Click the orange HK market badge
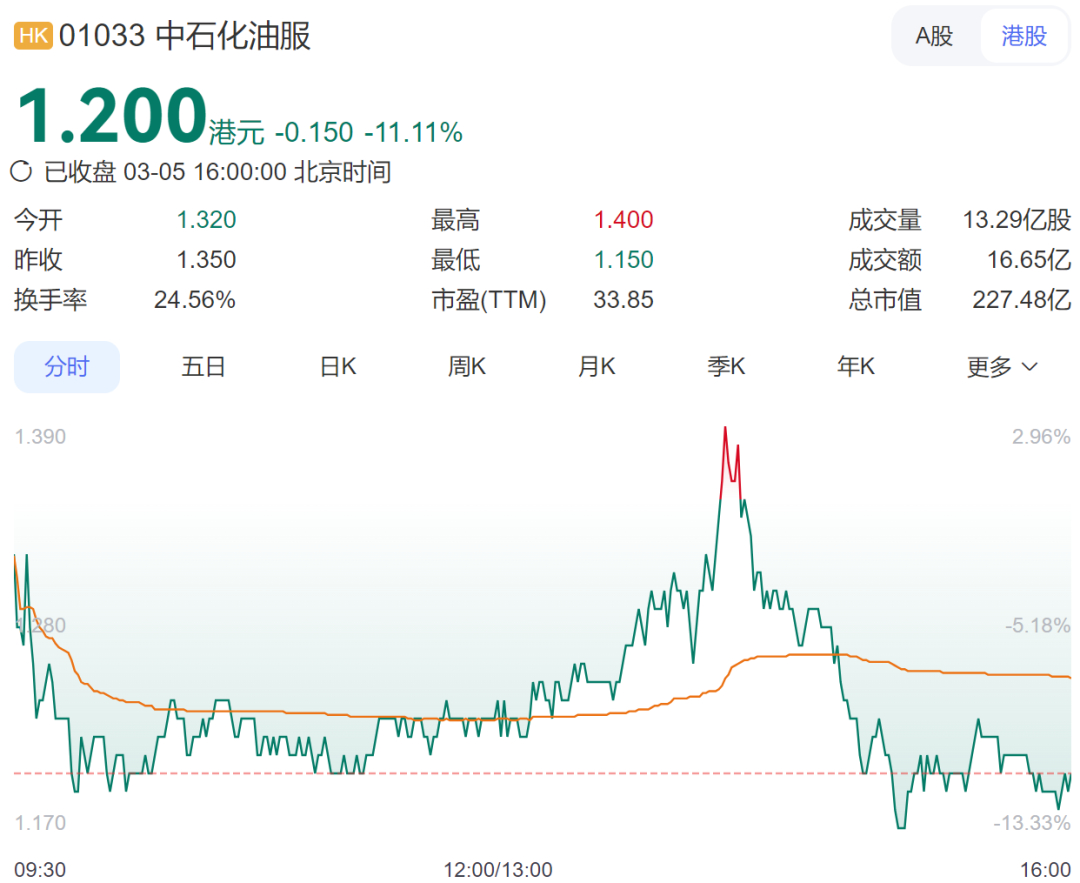The image size is (1080, 883). coord(33,37)
